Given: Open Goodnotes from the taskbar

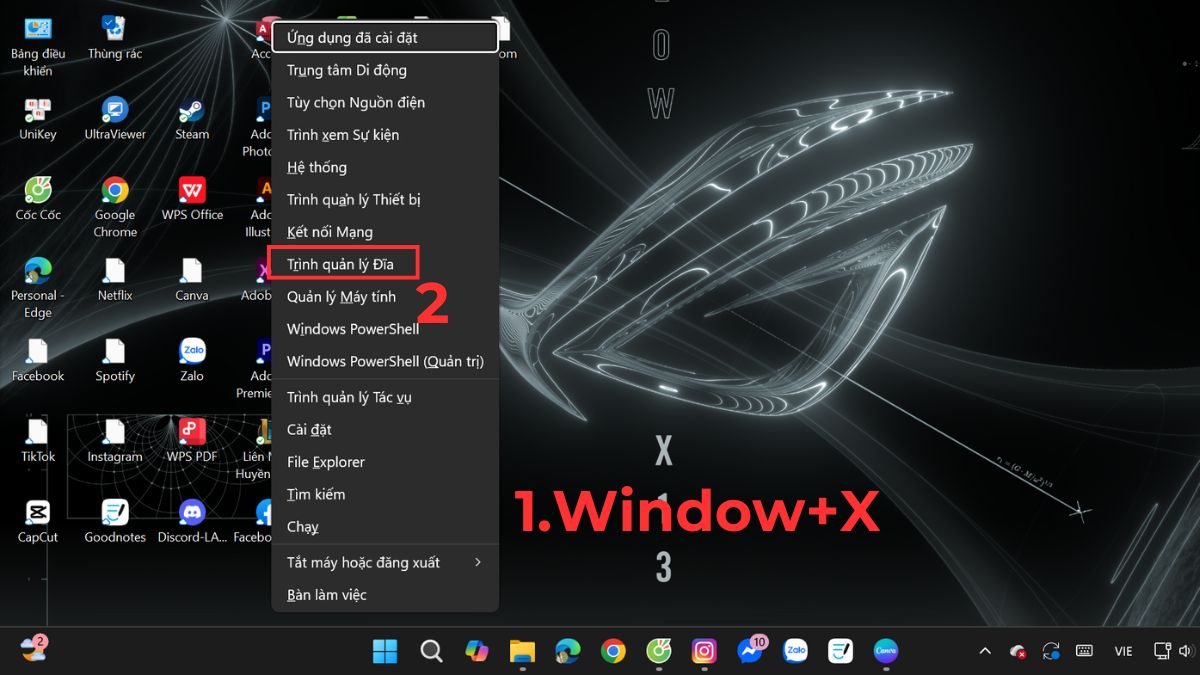Looking at the screenshot, I should pos(841,651).
